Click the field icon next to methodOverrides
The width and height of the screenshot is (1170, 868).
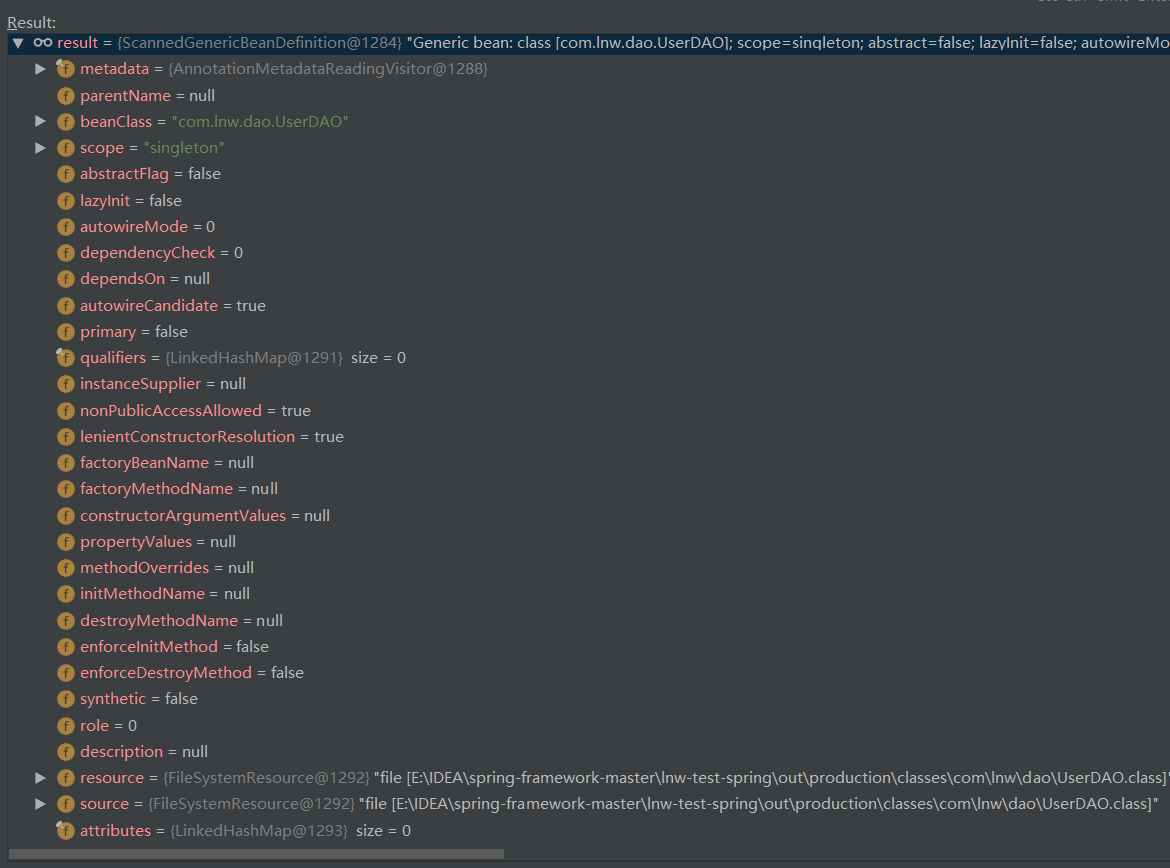point(66,568)
